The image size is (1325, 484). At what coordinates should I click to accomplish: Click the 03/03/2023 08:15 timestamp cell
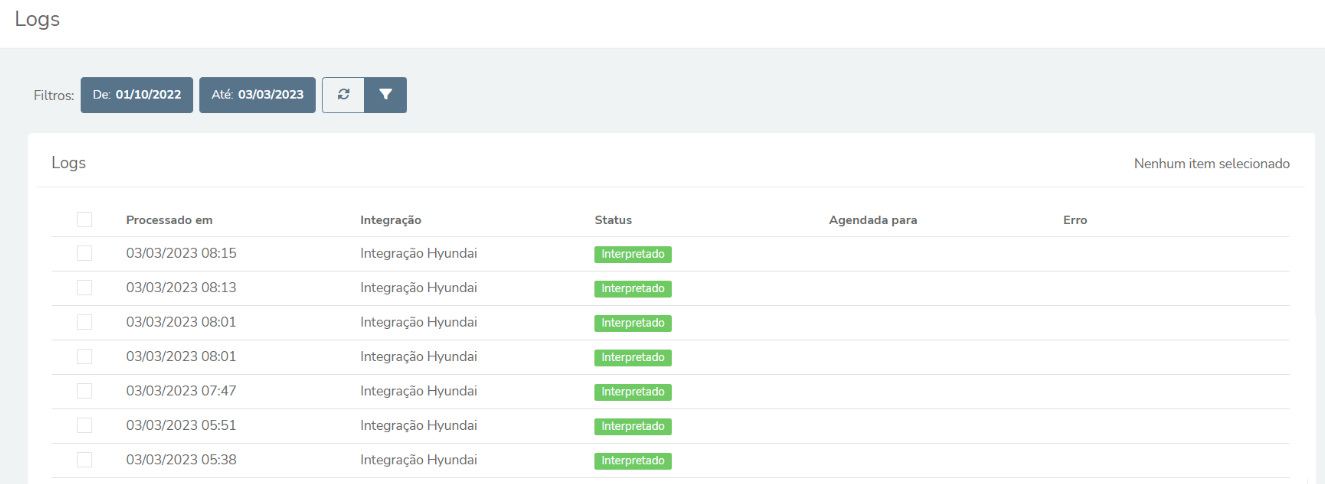pyautogui.click(x=181, y=254)
